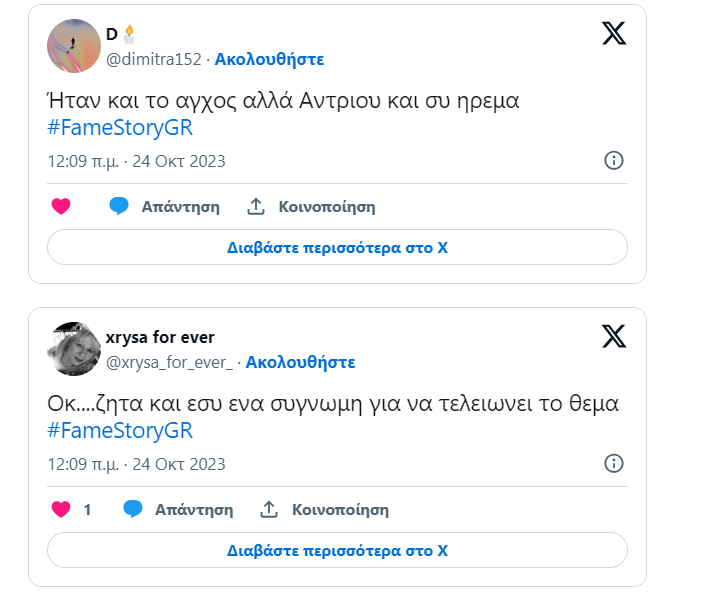The height and width of the screenshot is (598, 728).
Task: Open xrysa for ever's profile avatar
Action: click(73, 348)
